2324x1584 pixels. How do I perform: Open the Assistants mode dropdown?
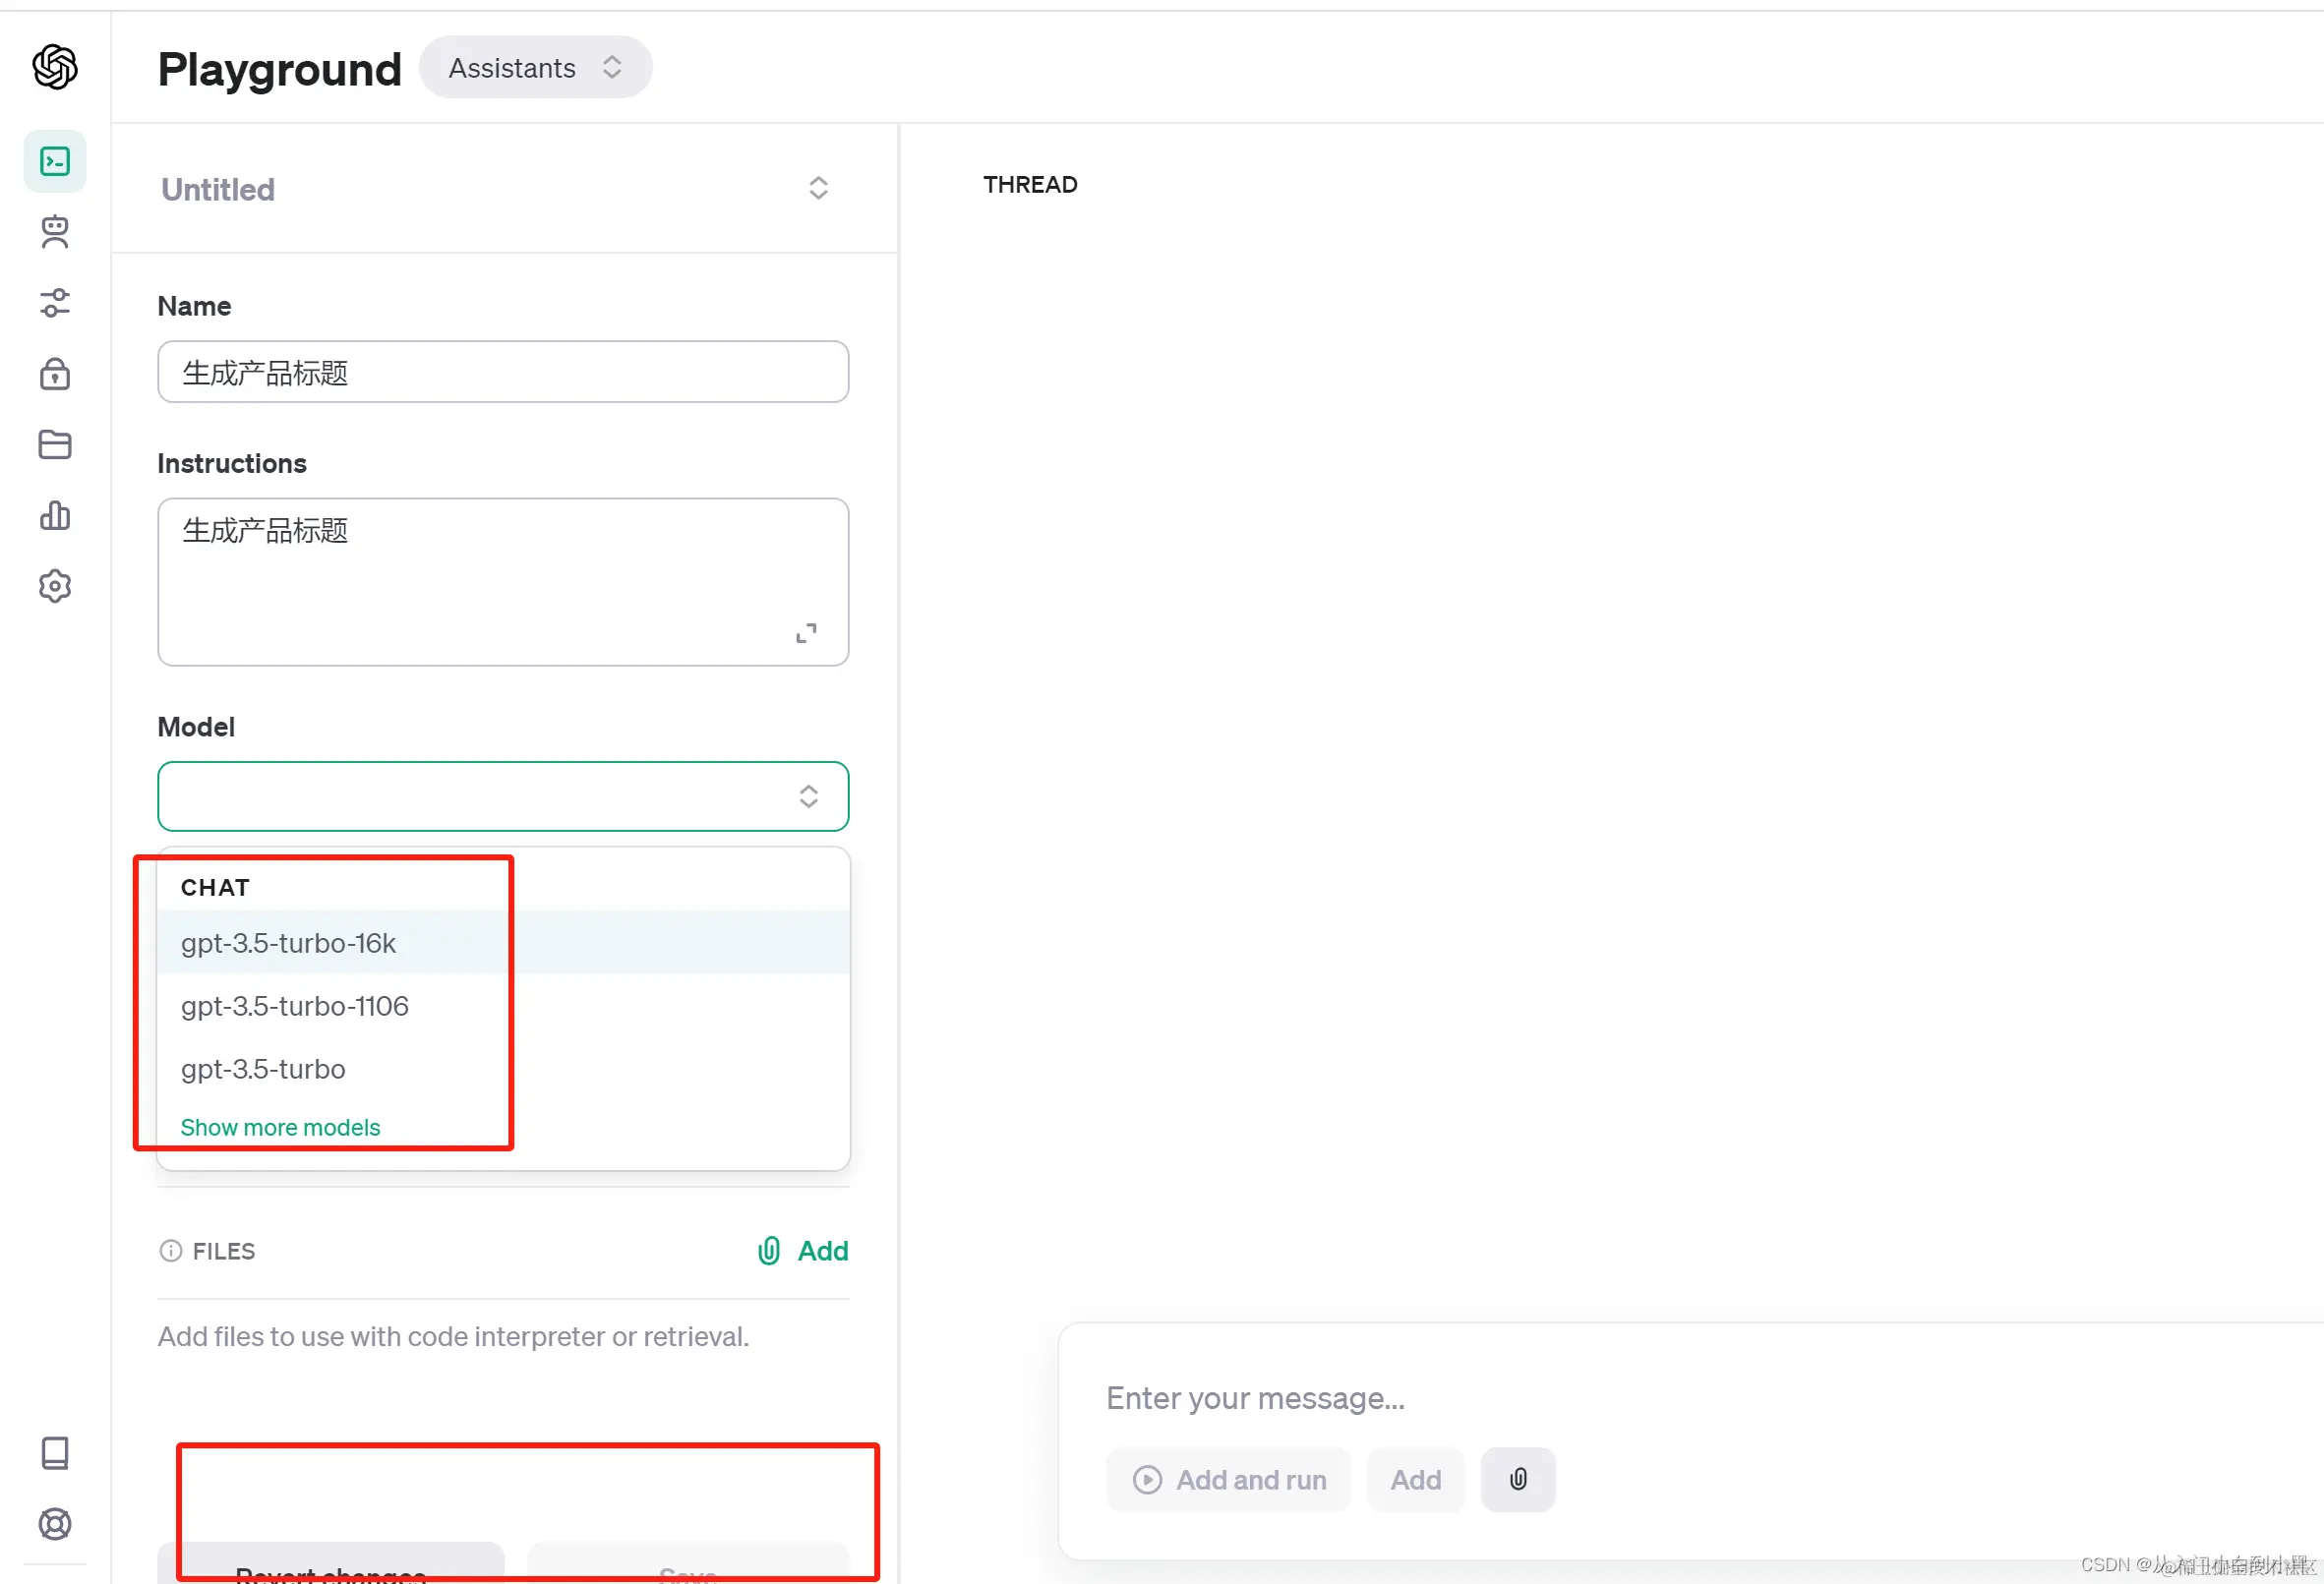tap(535, 68)
